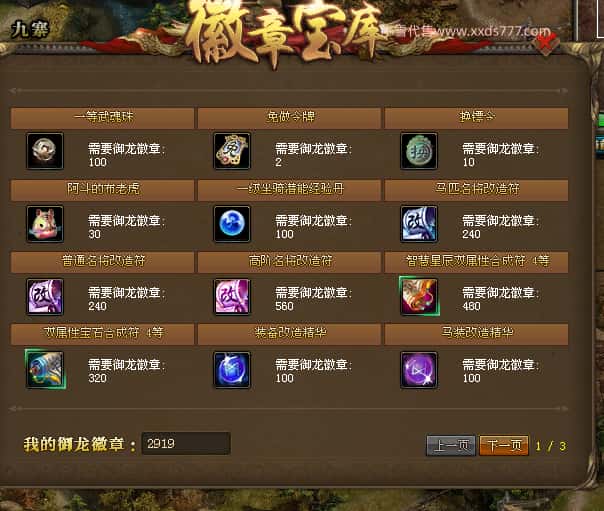
Task: Choose the purple 普通名将改造符 icon
Action: (45, 296)
